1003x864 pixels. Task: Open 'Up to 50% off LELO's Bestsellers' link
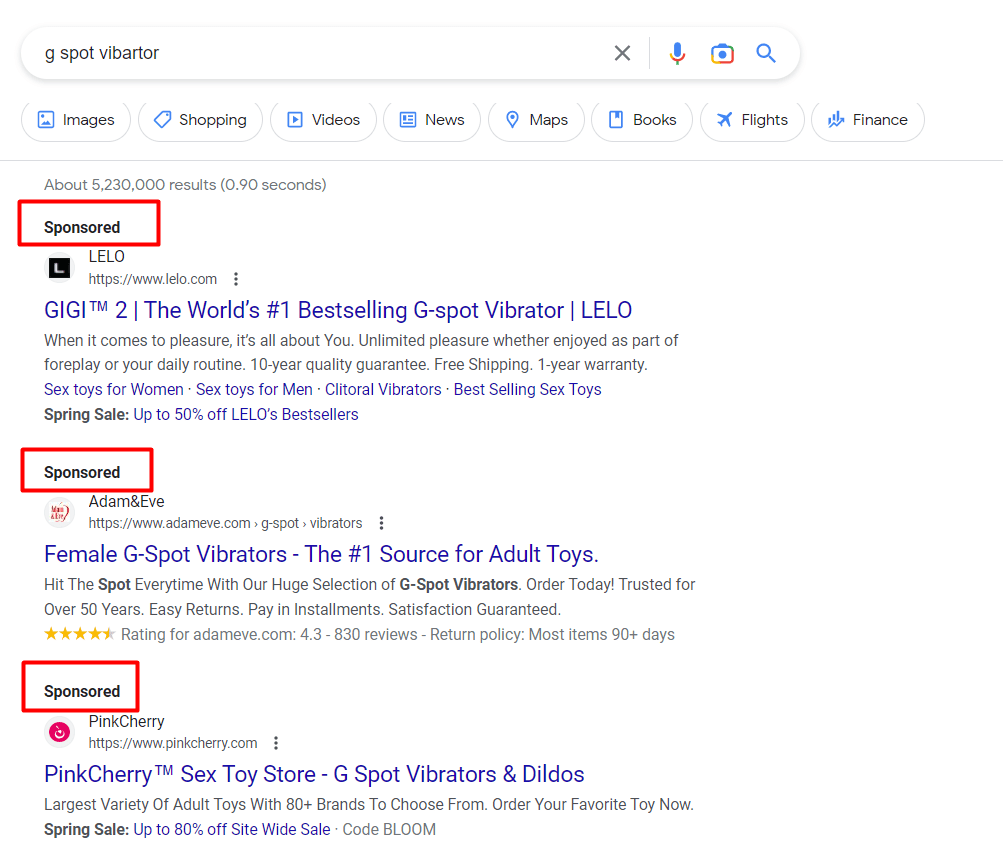point(246,414)
